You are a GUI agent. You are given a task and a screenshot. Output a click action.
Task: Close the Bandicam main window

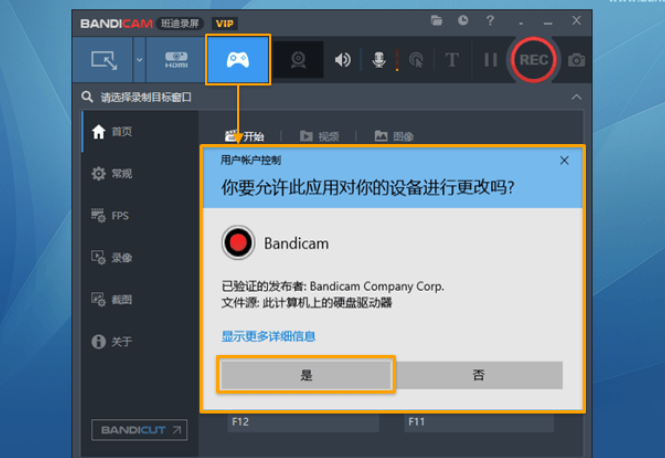[576, 20]
